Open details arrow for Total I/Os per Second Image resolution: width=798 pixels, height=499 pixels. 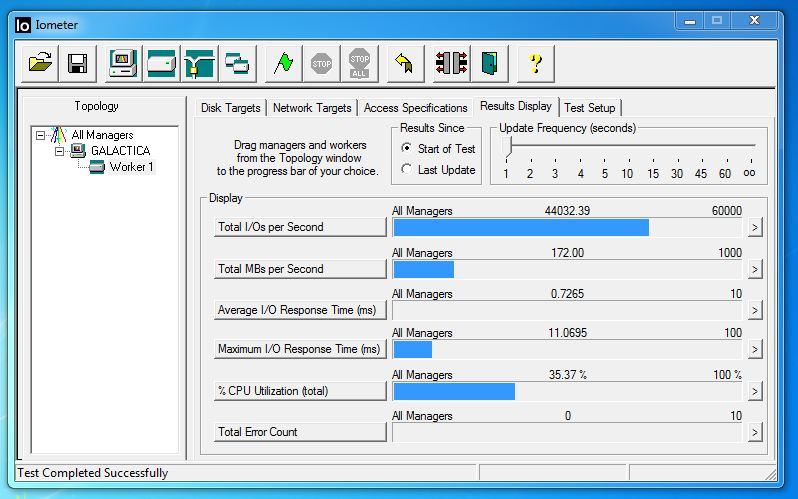pyautogui.click(x=755, y=227)
